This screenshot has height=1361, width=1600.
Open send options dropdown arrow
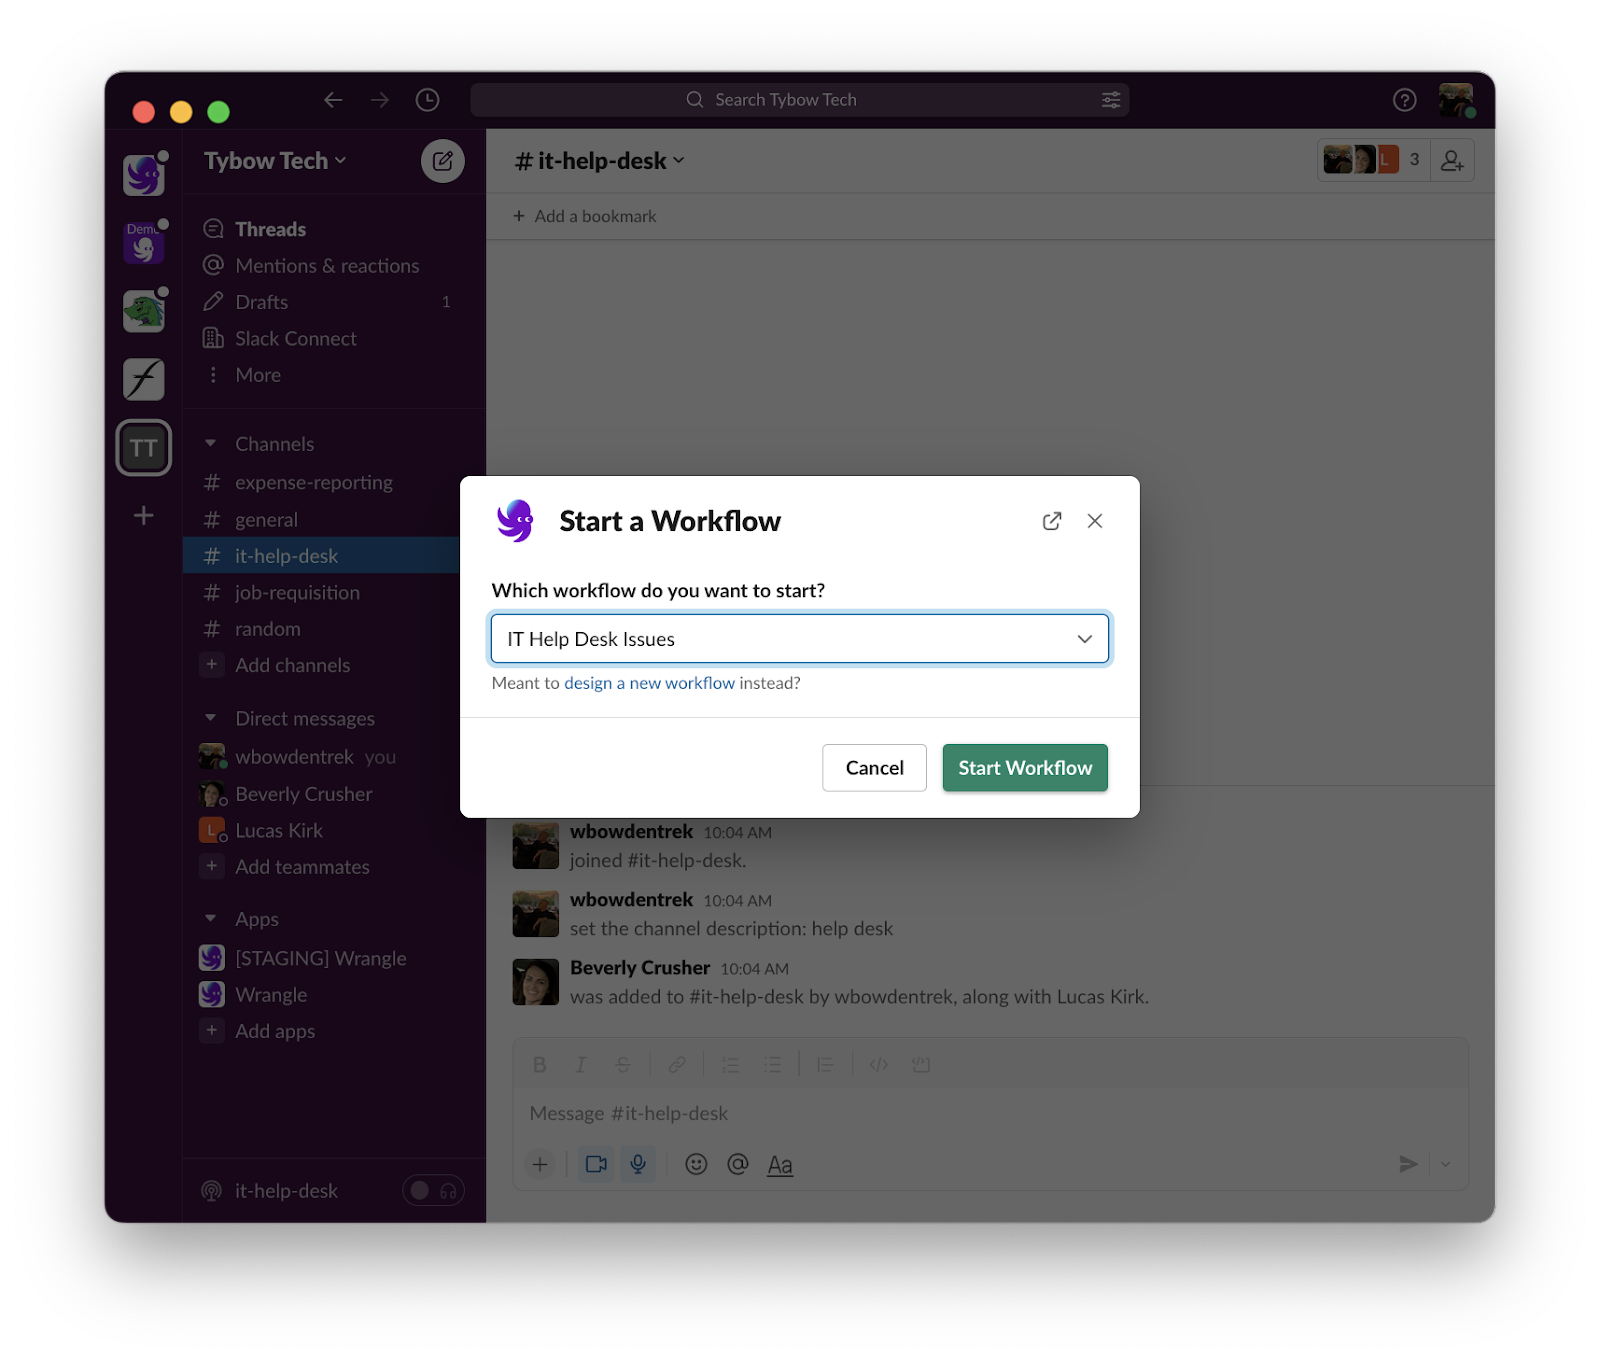coord(1445,1164)
